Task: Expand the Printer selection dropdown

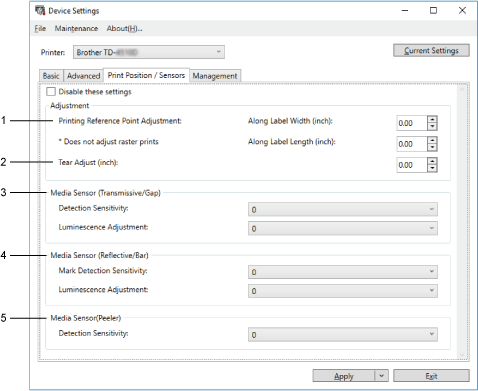Action: tap(149, 52)
